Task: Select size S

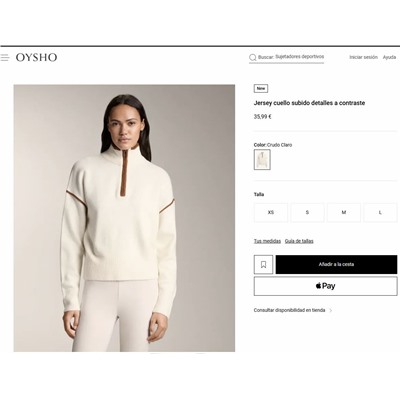Action: (307, 212)
